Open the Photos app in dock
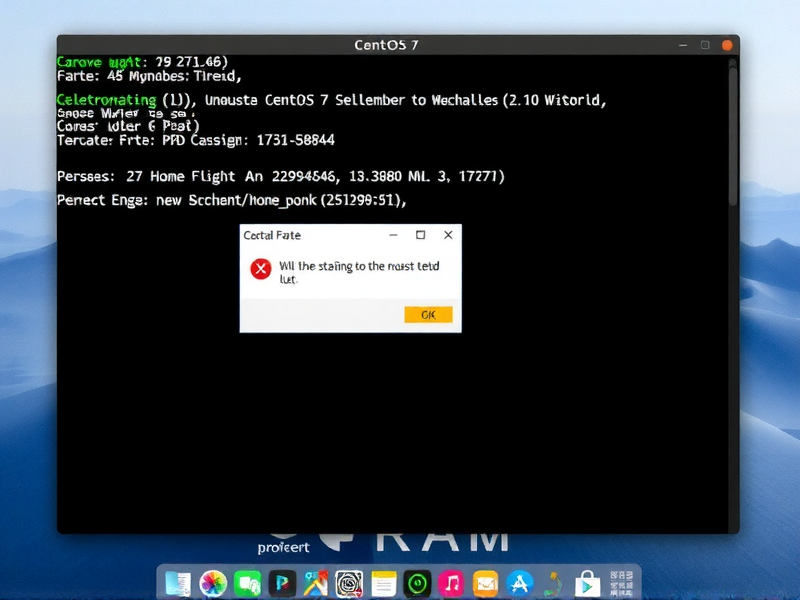This screenshot has height=600, width=800. click(213, 583)
